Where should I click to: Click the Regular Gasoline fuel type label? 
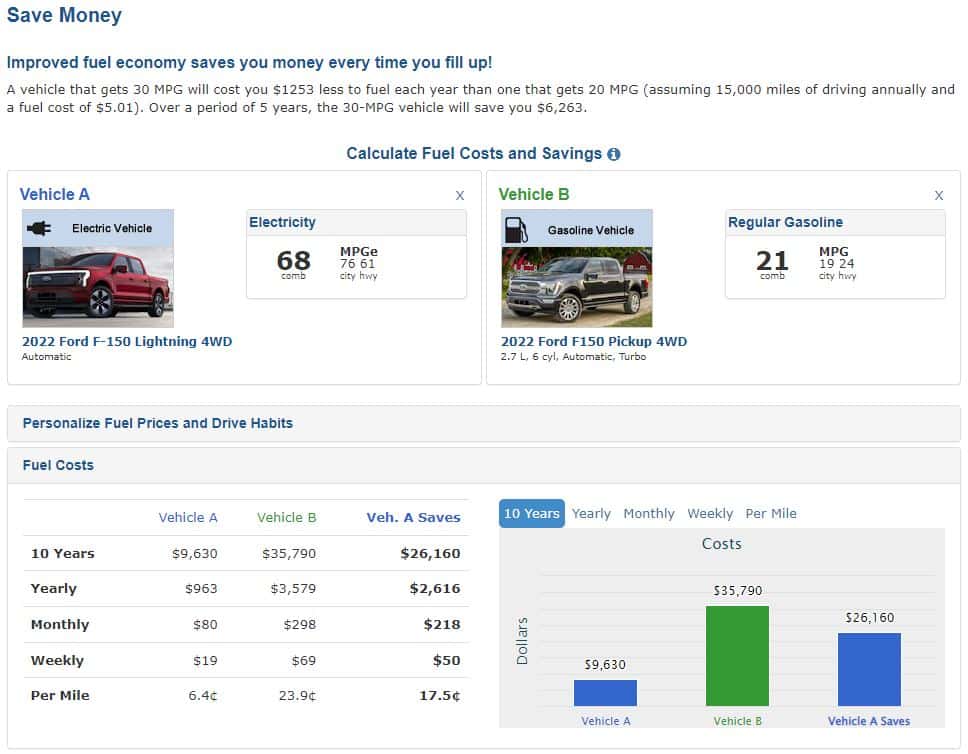[x=785, y=222]
